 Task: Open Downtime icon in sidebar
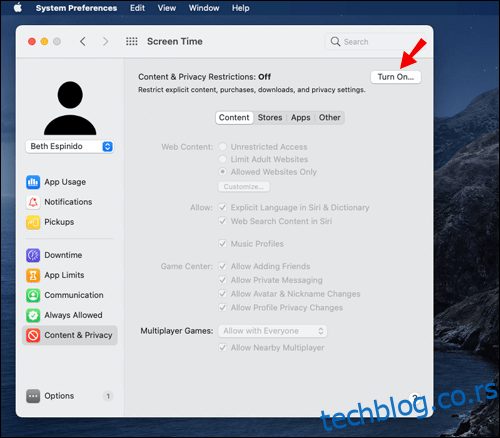tap(33, 255)
